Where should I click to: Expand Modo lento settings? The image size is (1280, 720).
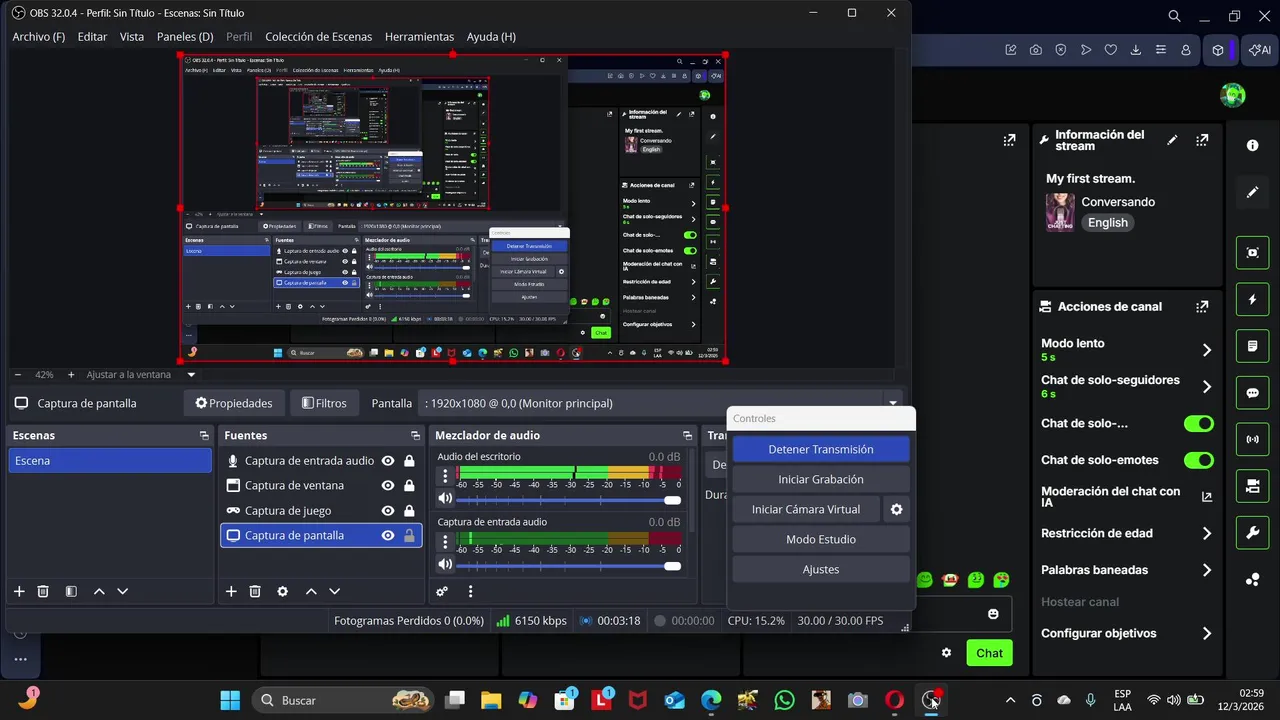[x=1206, y=350]
